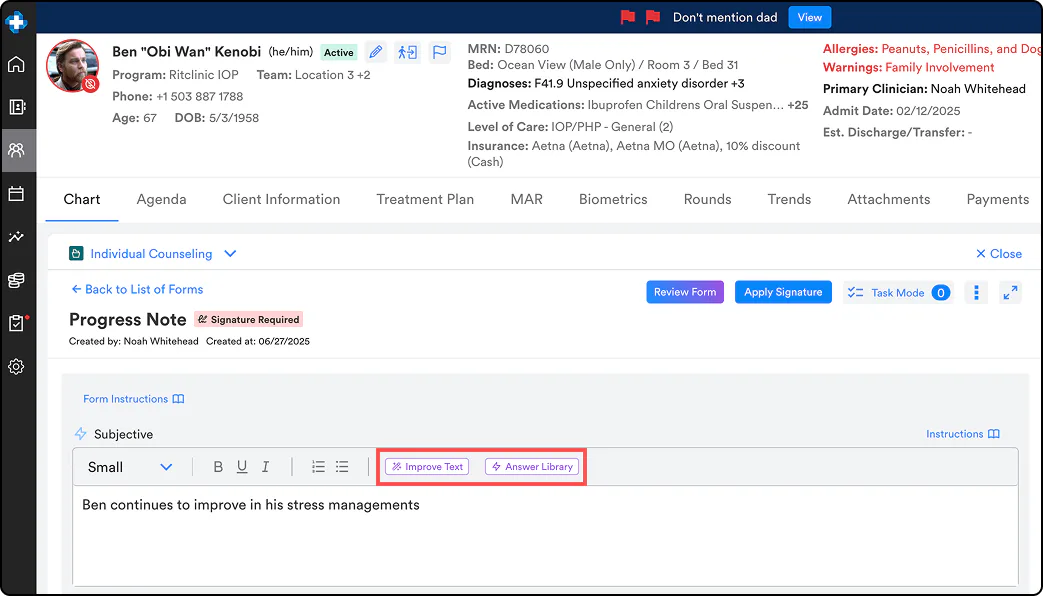Click the Review Form button
Image resolution: width=1043 pixels, height=596 pixels.
coord(685,292)
